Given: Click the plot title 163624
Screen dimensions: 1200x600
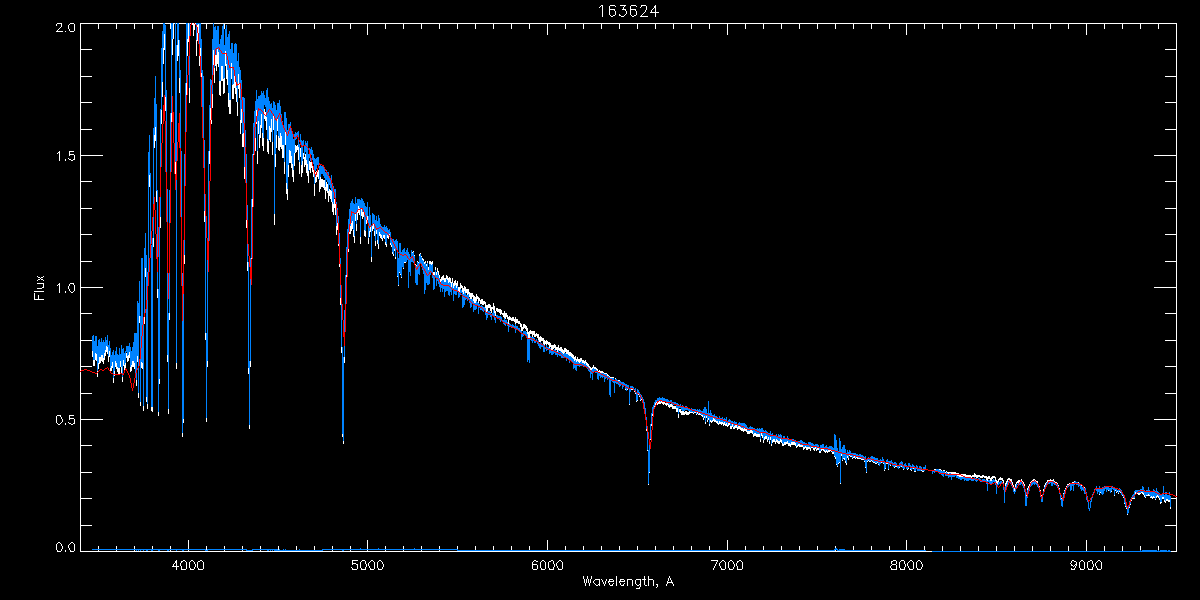Looking at the screenshot, I should coord(628,11).
